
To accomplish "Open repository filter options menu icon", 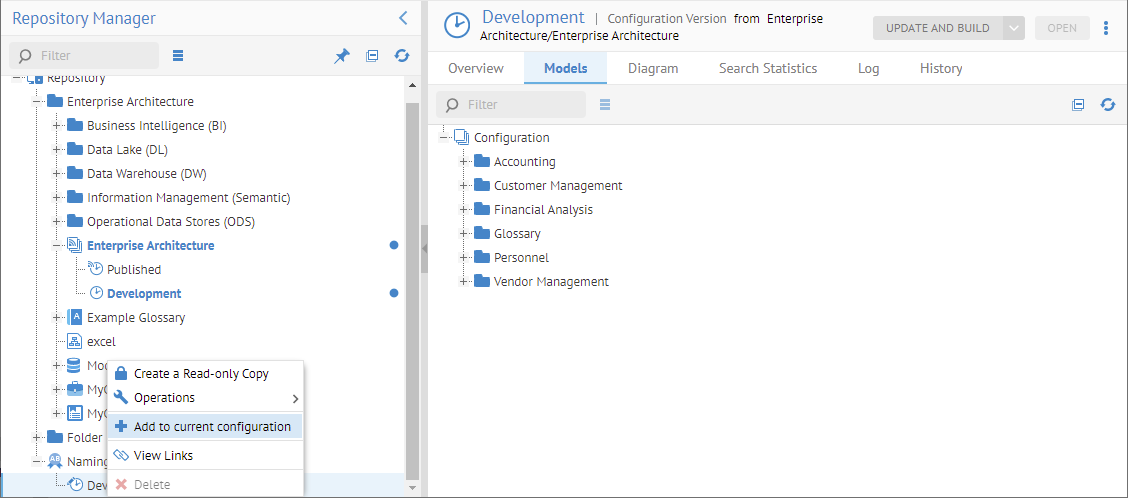I will click(x=178, y=55).
